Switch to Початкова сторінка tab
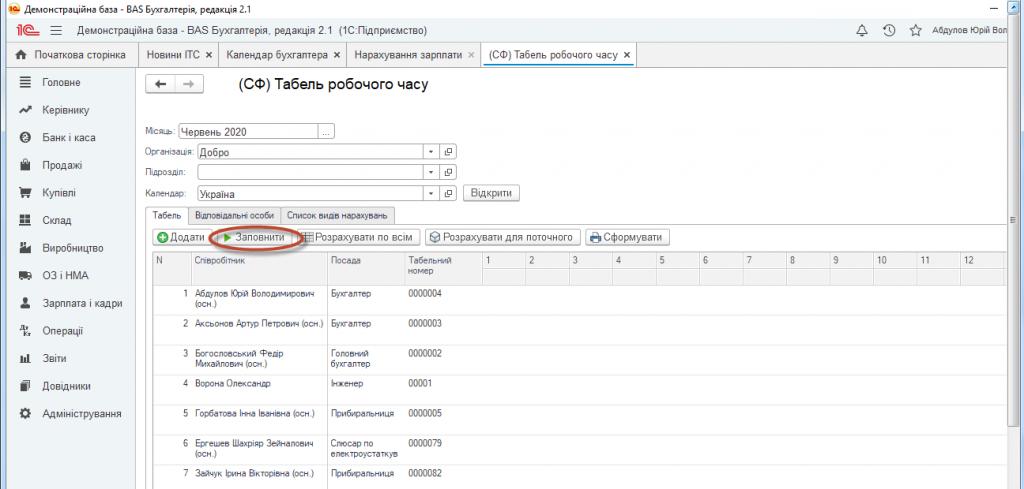This screenshot has width=1024, height=489. [71, 55]
